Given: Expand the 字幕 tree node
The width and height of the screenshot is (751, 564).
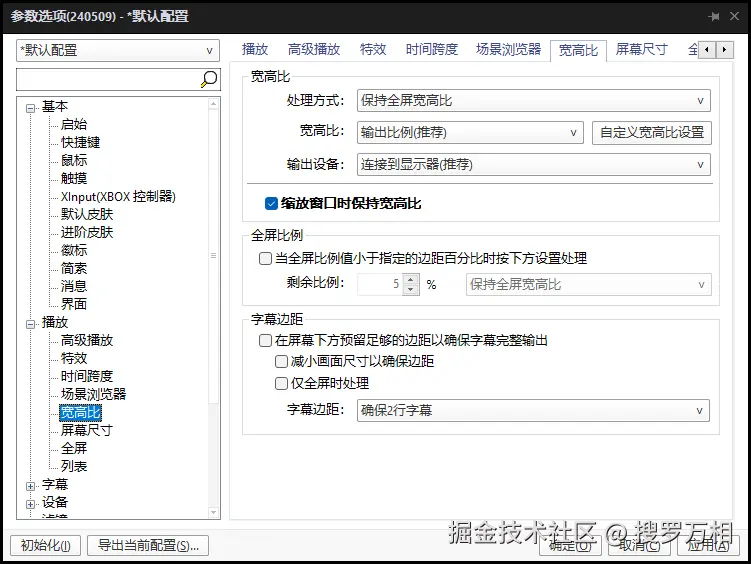Looking at the screenshot, I should tap(30, 486).
